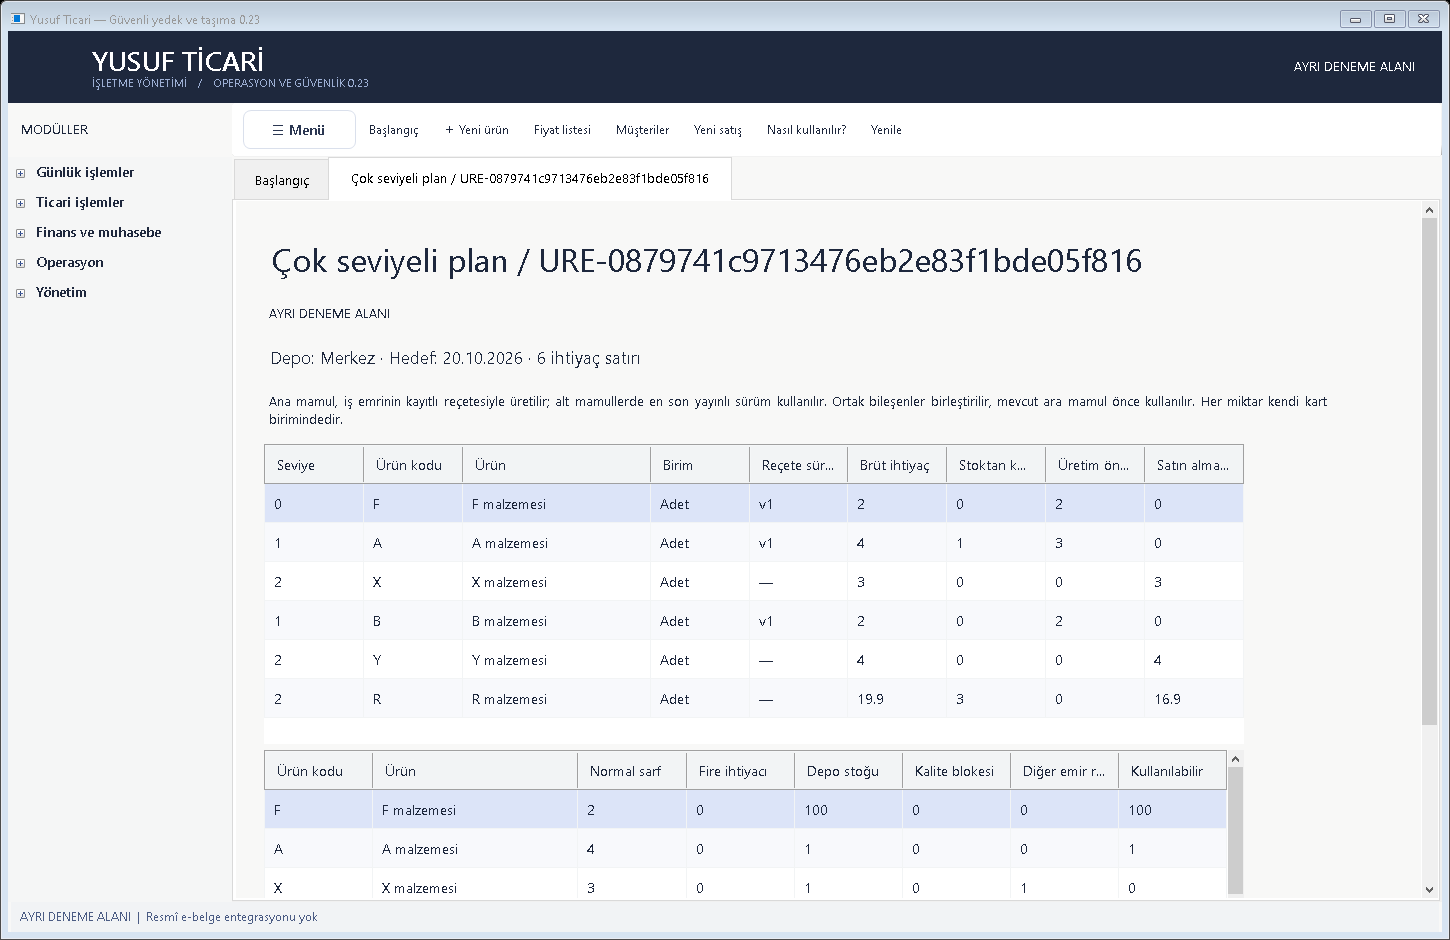This screenshot has width=1450, height=940.
Task: Switch to the Başlangıç tab
Action: pos(282,180)
